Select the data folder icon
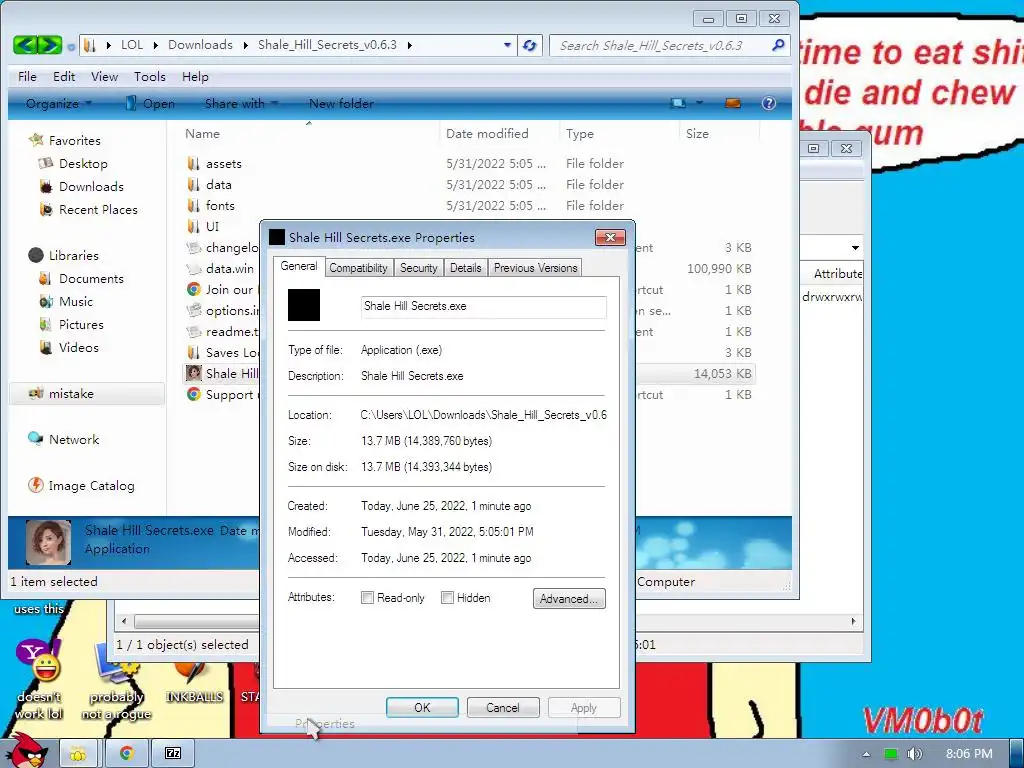Image resolution: width=1024 pixels, height=768 pixels. [x=193, y=184]
